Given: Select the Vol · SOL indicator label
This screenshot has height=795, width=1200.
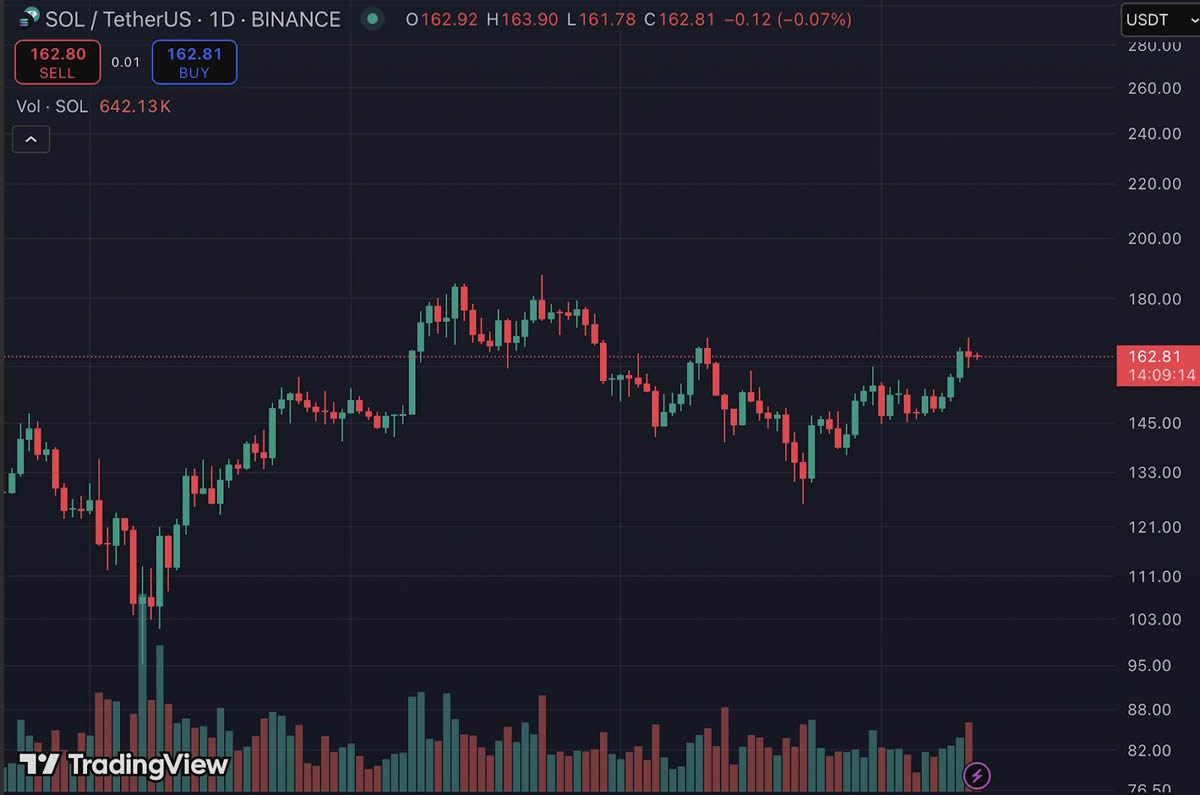Looking at the screenshot, I should point(52,106).
